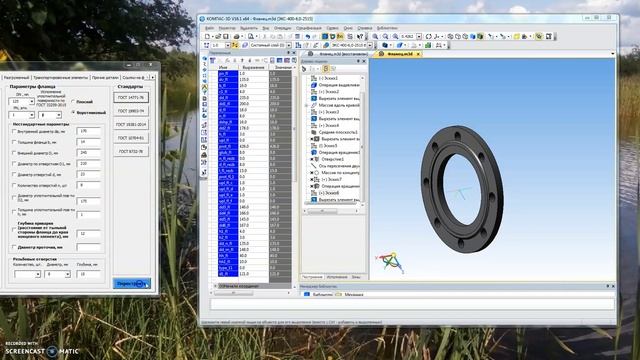Expand the Массив вдоль кривой tree node
The width and height of the screenshot is (640, 360).
(x=306, y=105)
